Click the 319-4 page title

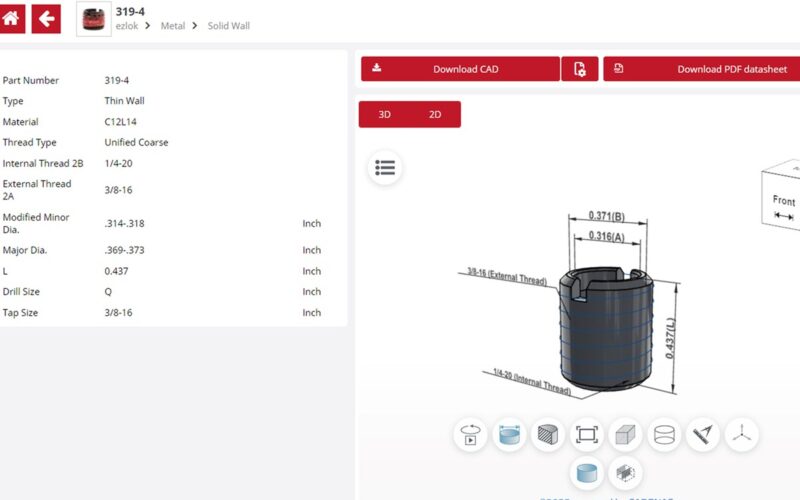130,11
